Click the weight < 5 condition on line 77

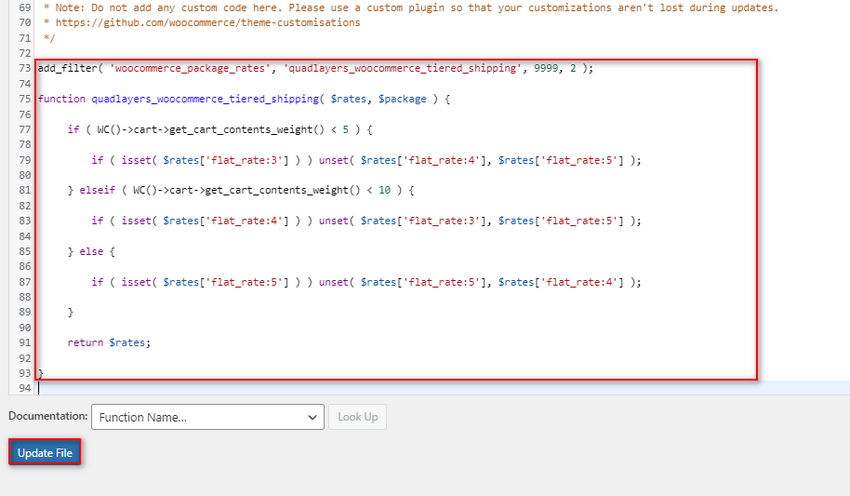(220, 130)
